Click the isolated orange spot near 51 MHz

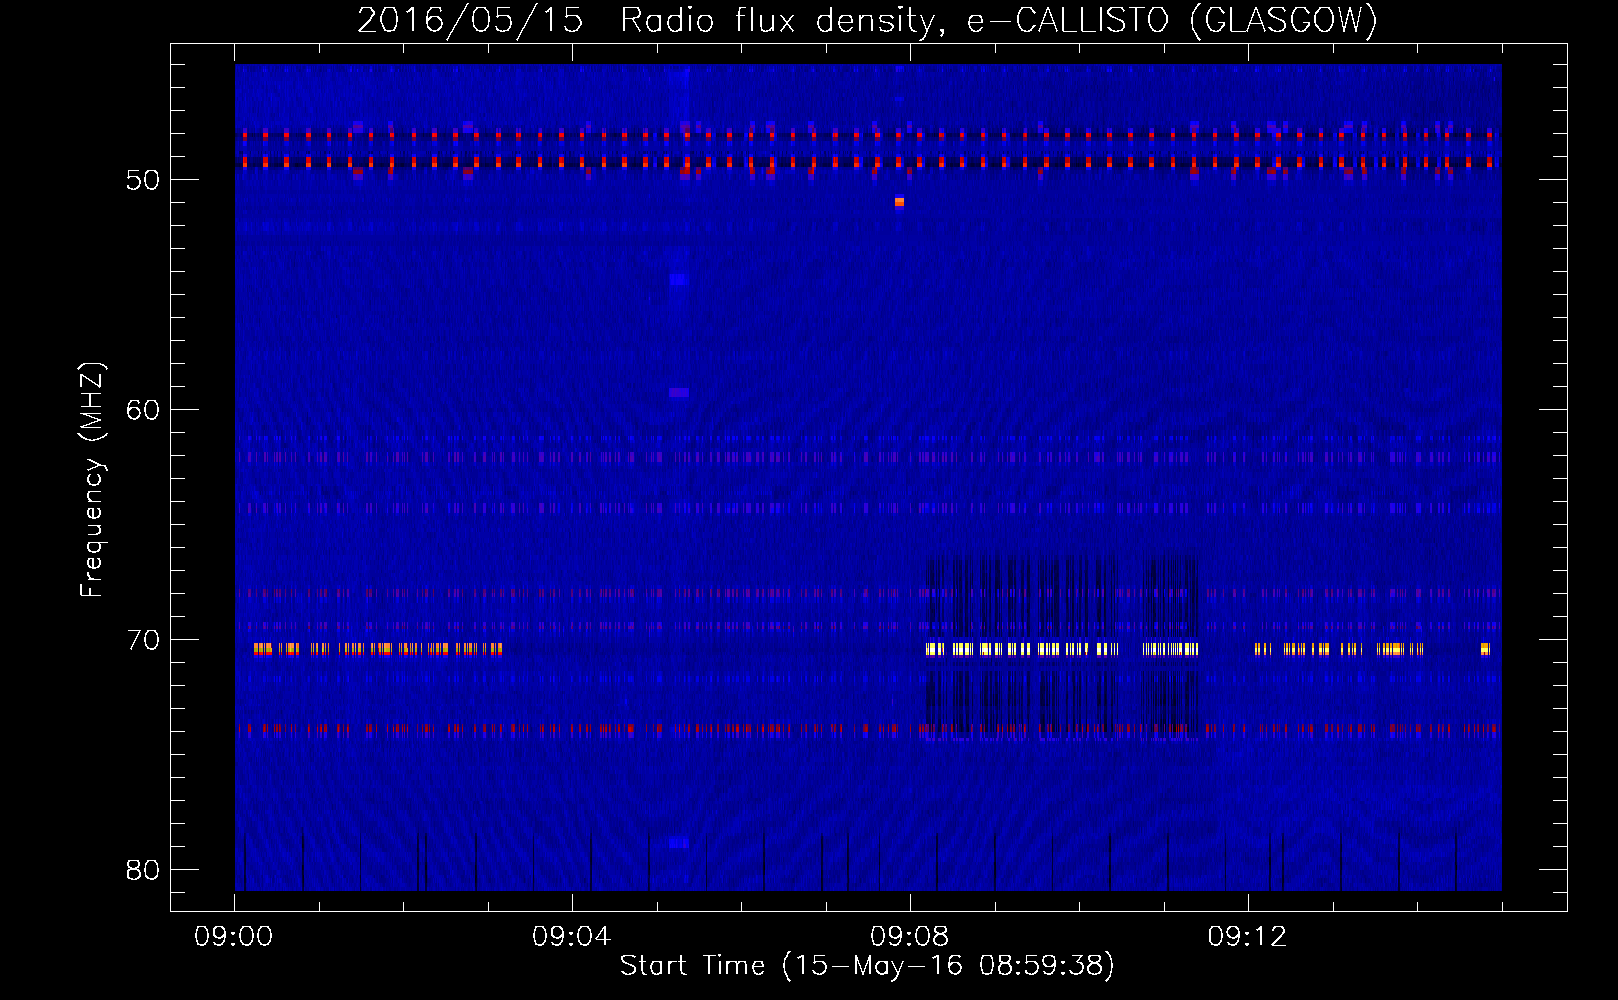coord(899,202)
